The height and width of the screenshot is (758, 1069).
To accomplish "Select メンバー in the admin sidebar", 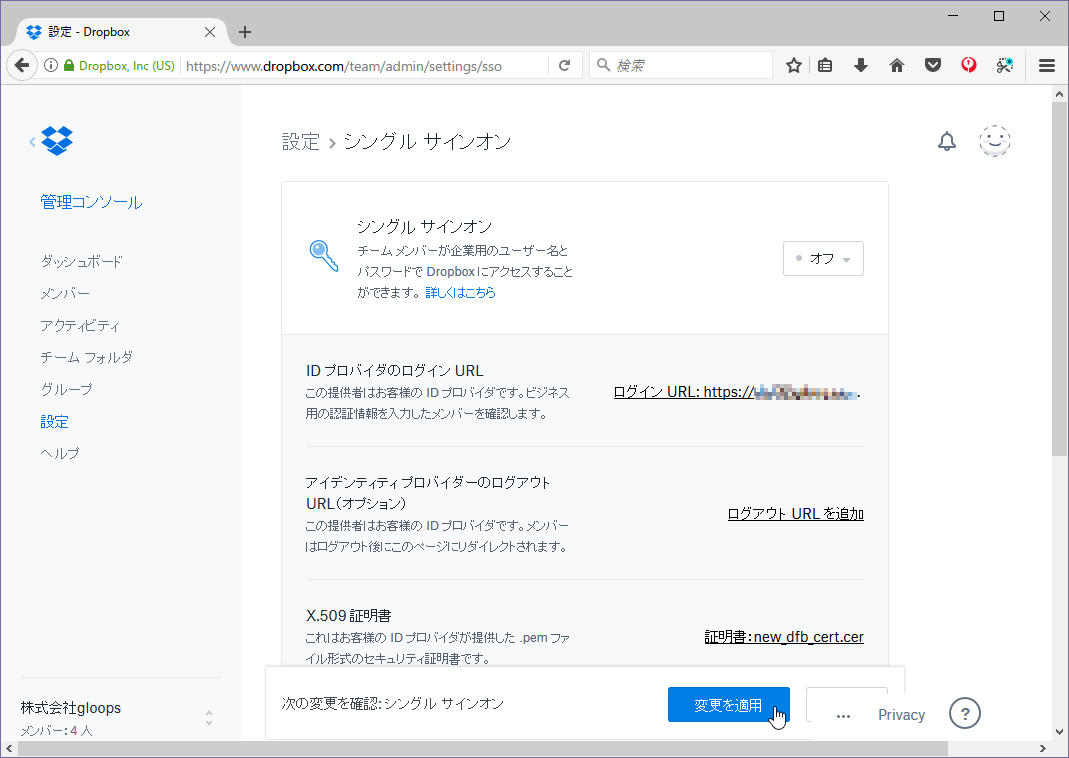I will click(65, 293).
